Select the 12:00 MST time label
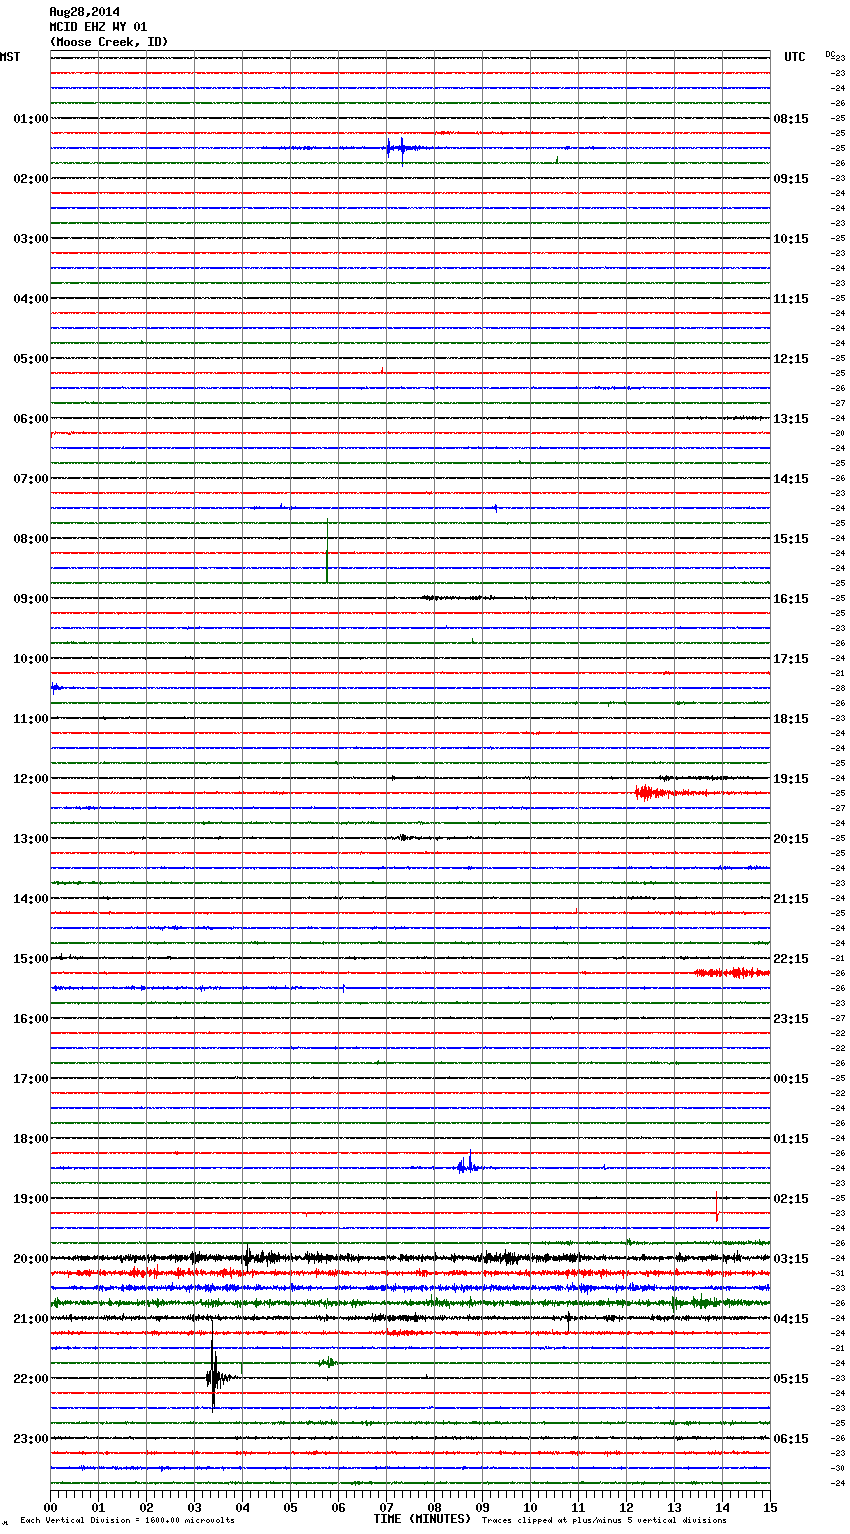The height and width of the screenshot is (1534, 850). coord(30,779)
